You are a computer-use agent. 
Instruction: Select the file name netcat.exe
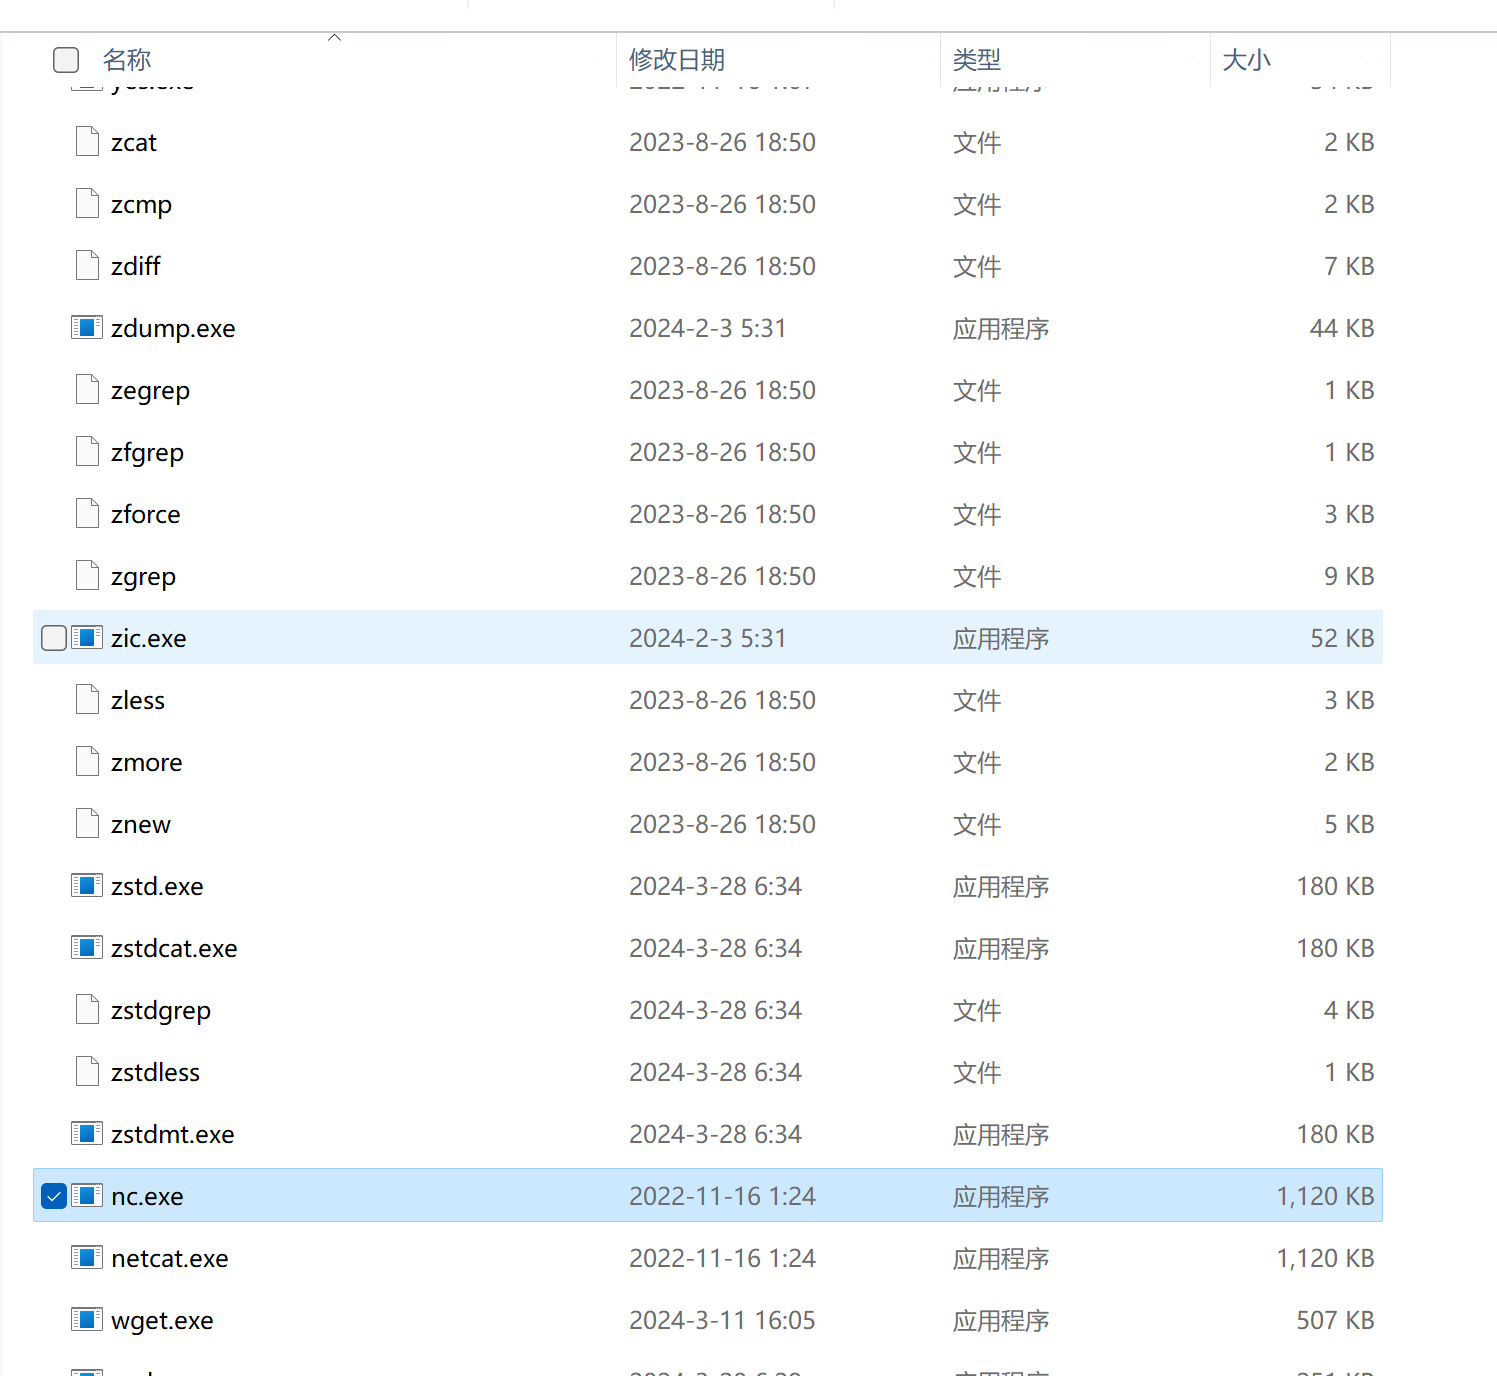point(170,1258)
